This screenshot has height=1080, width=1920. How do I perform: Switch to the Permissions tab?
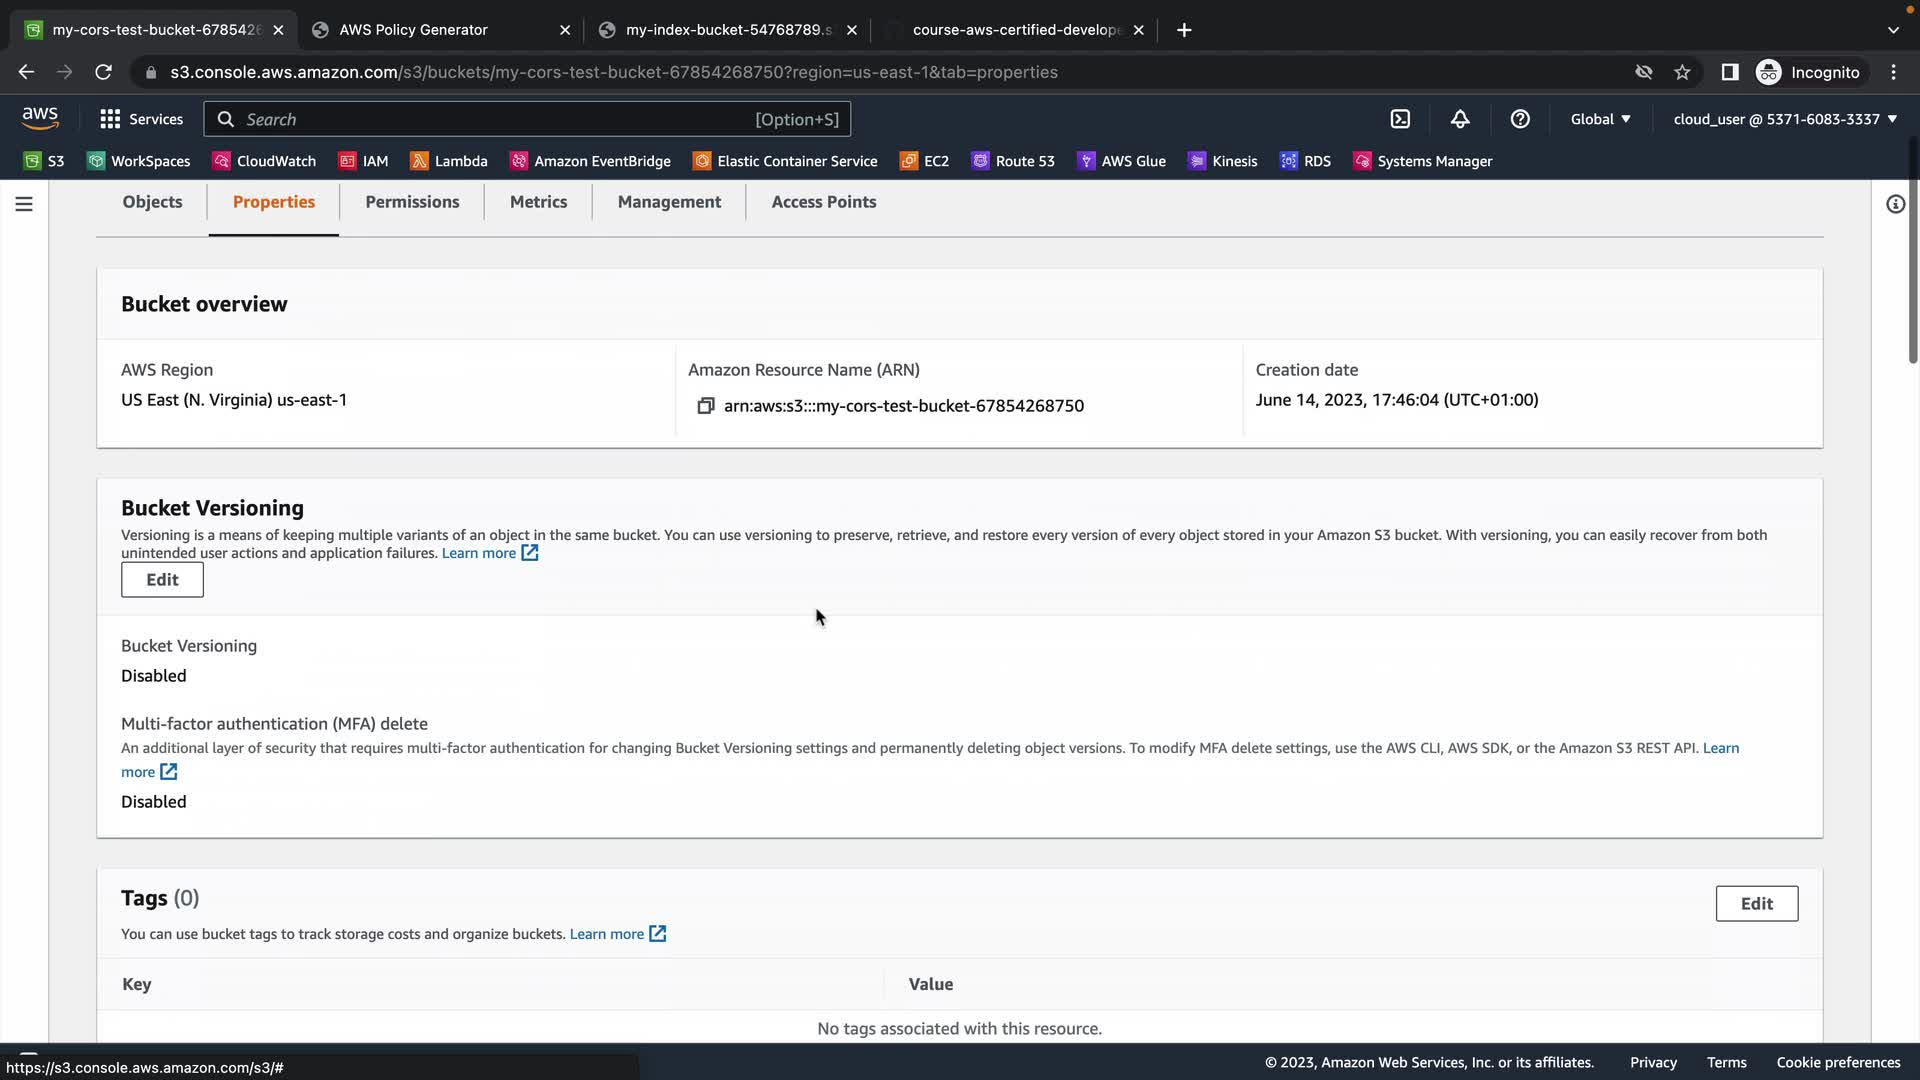pyautogui.click(x=412, y=202)
